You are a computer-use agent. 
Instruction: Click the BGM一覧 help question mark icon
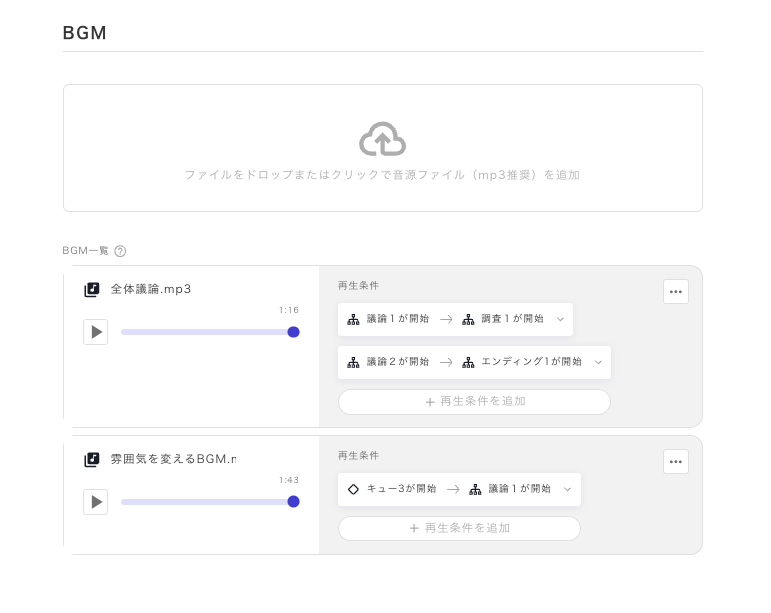coord(120,251)
